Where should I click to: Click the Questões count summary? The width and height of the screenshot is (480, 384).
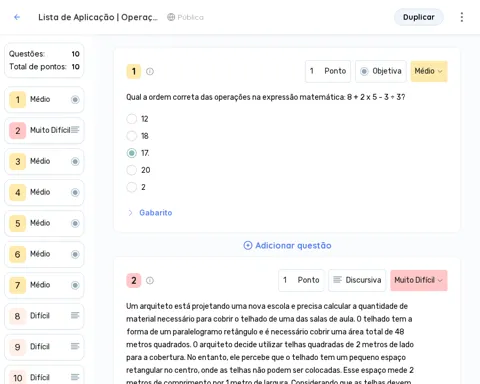click(44, 54)
